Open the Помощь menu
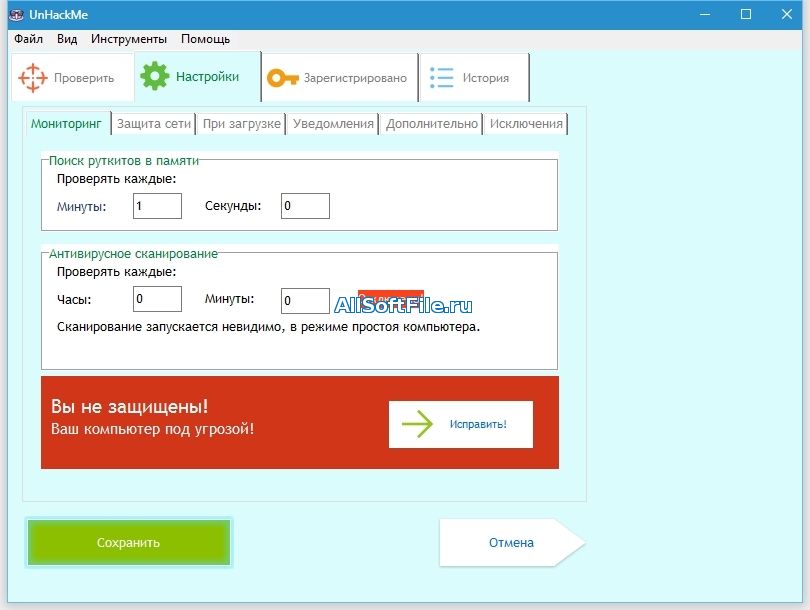The height and width of the screenshot is (610, 810). coord(205,39)
